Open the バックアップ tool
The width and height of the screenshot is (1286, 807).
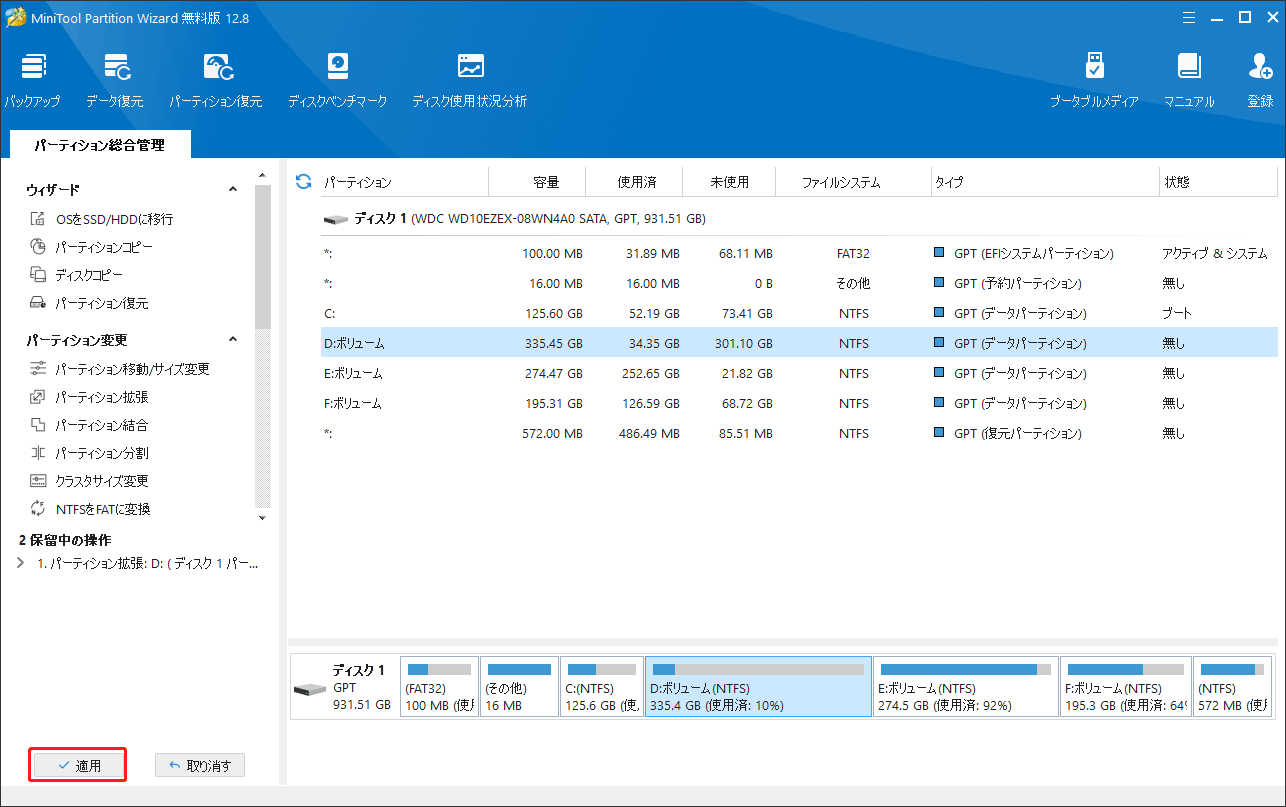tap(32, 80)
